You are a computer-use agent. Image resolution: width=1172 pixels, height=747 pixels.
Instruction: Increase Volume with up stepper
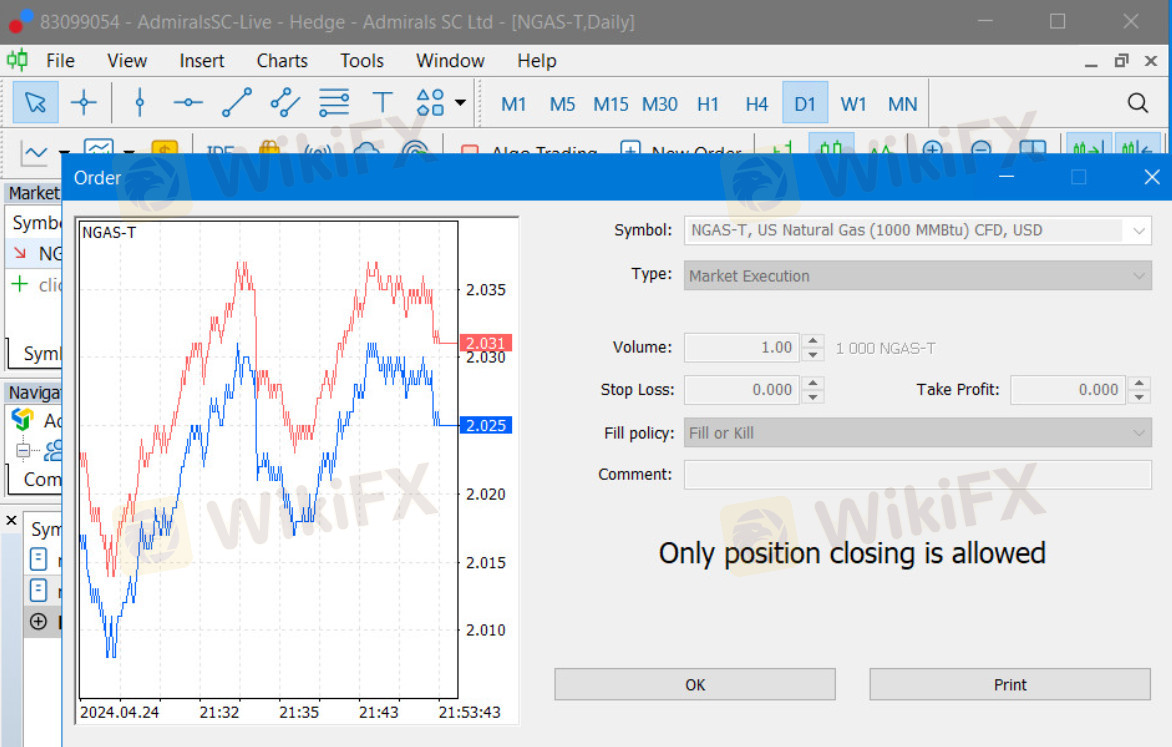pyautogui.click(x=812, y=340)
